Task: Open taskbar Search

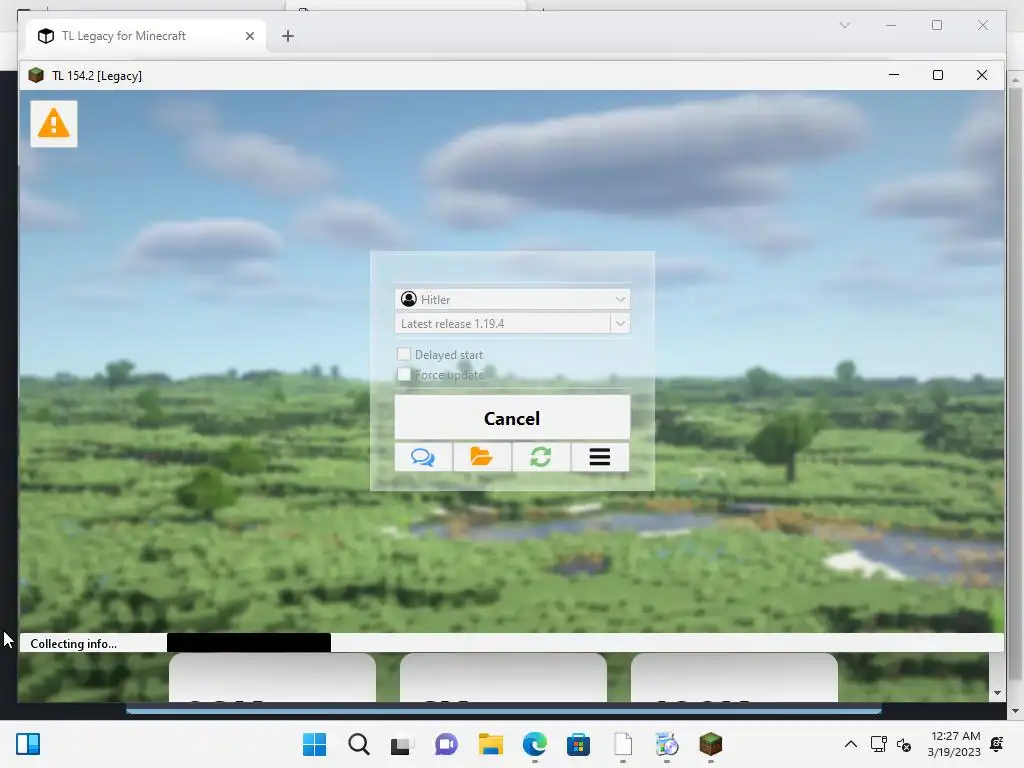Action: coord(359,744)
